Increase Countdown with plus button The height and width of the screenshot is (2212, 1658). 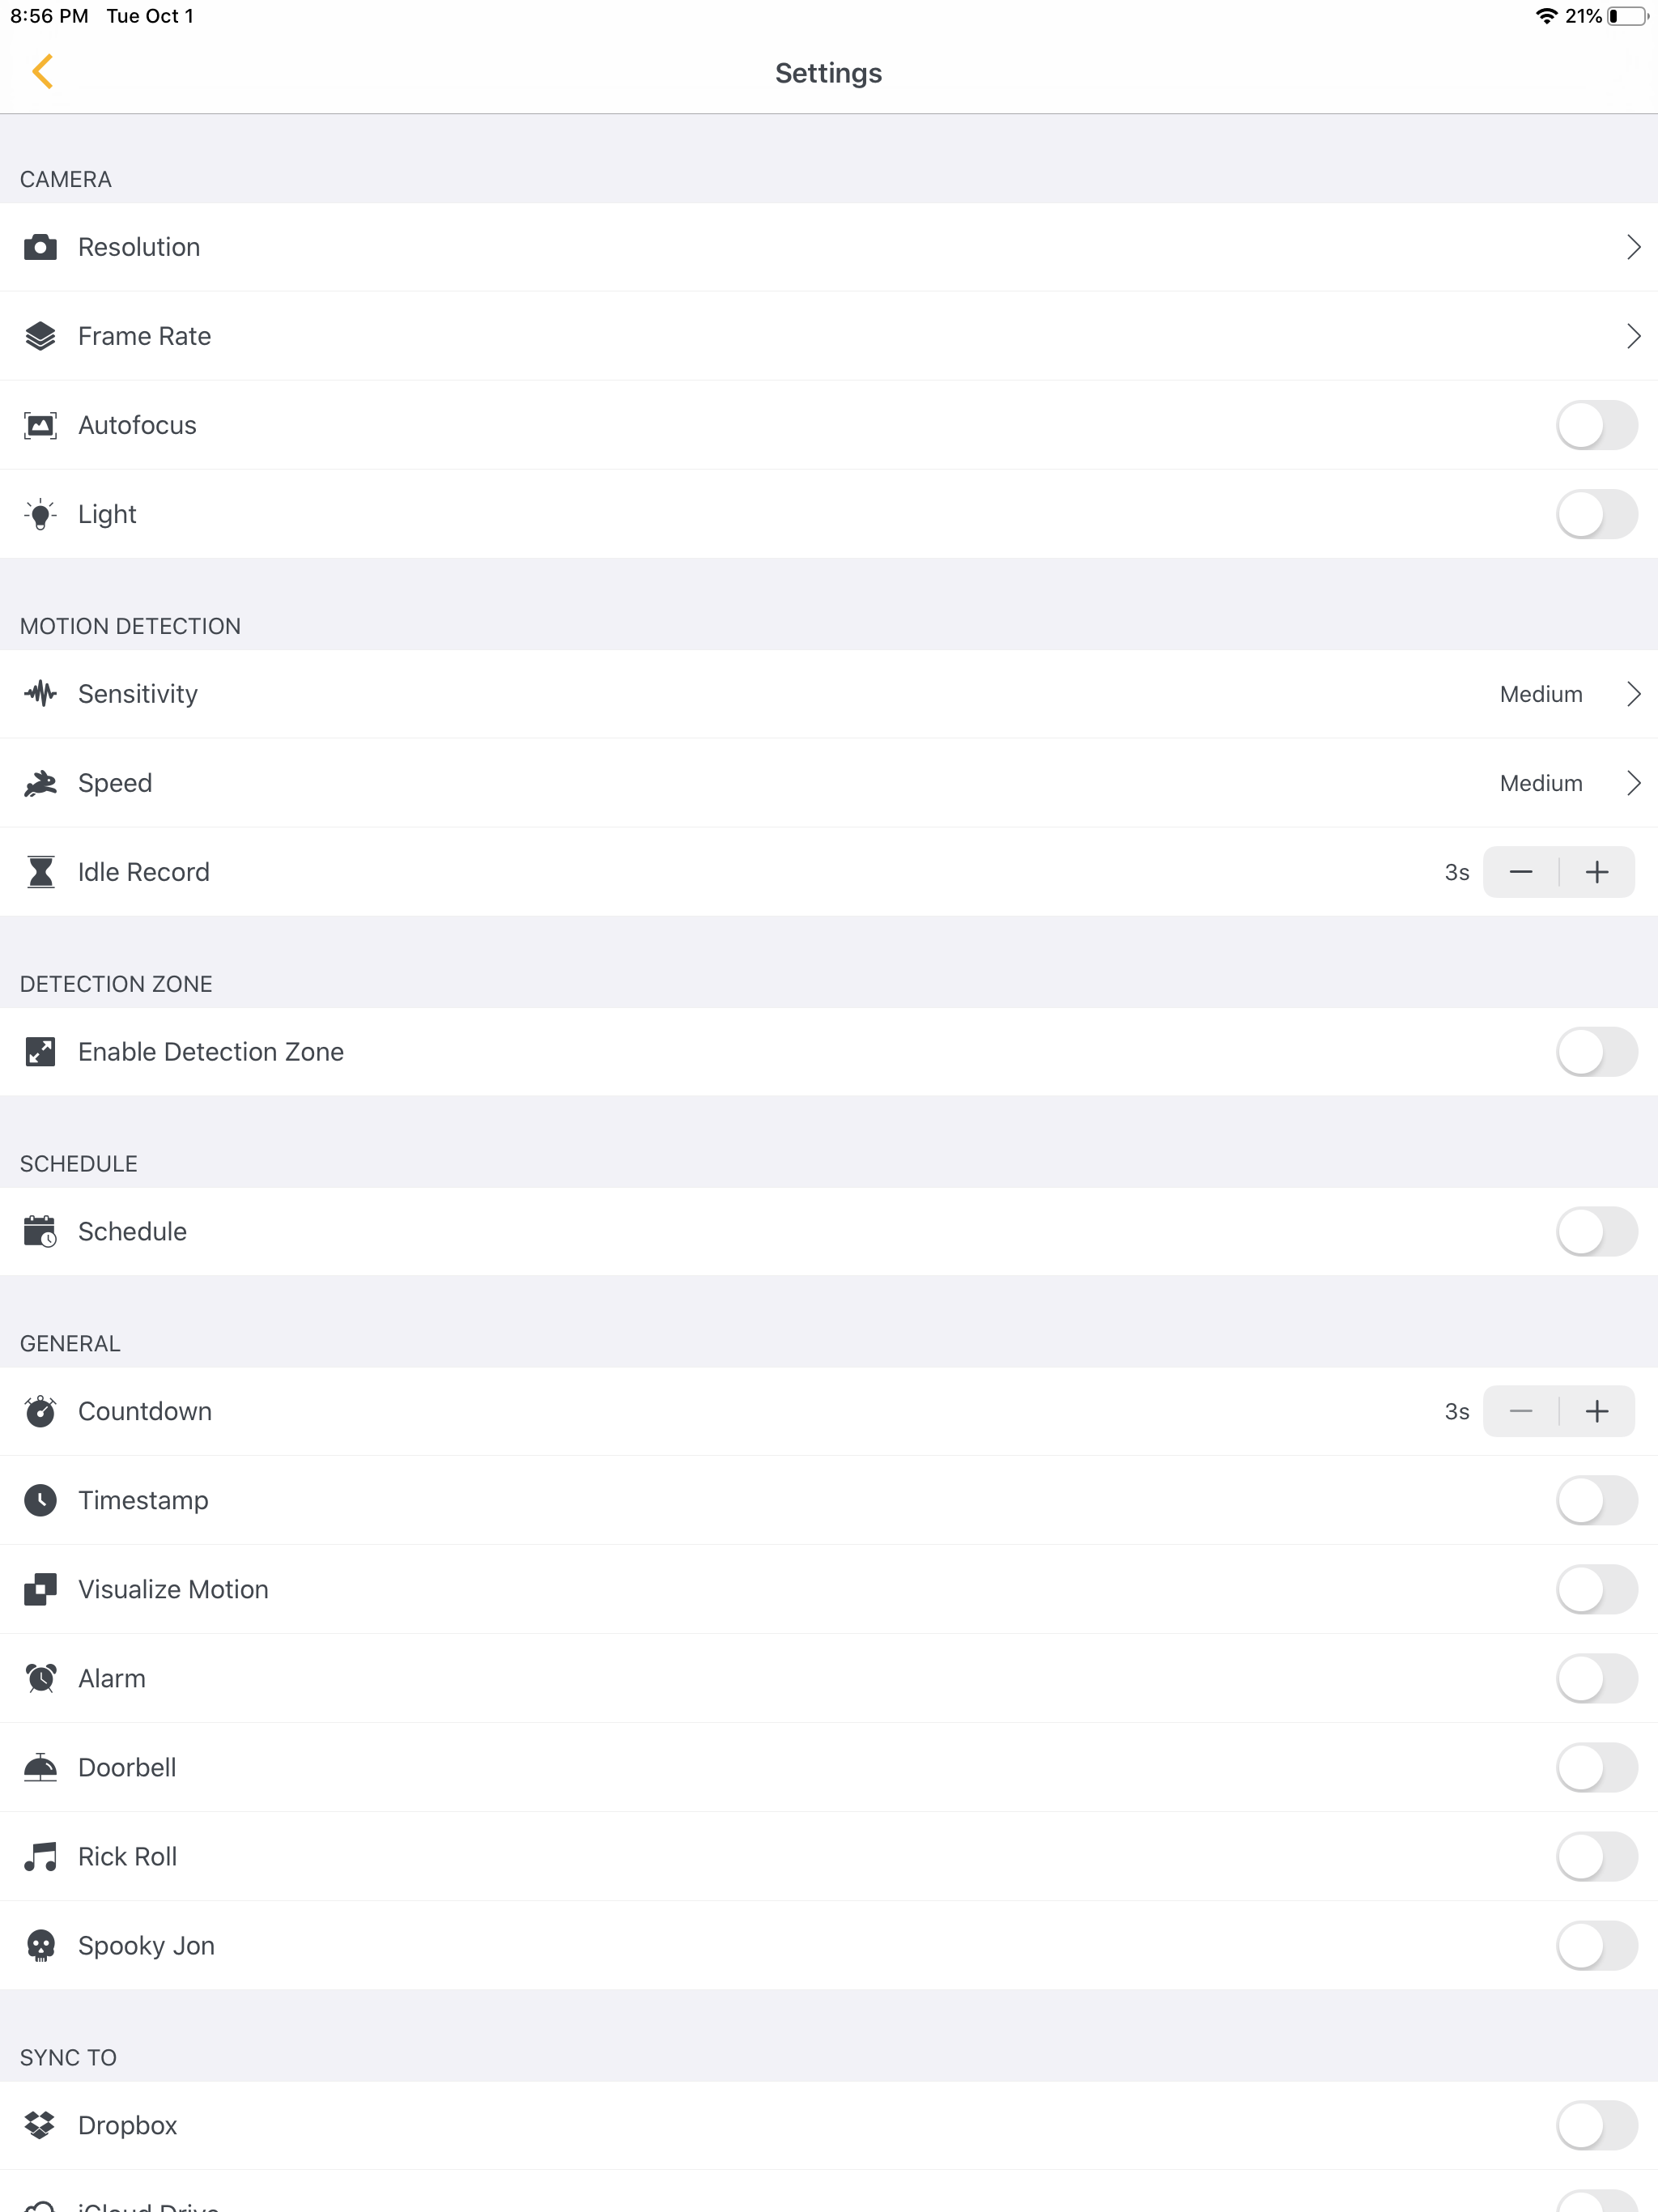(x=1597, y=1411)
